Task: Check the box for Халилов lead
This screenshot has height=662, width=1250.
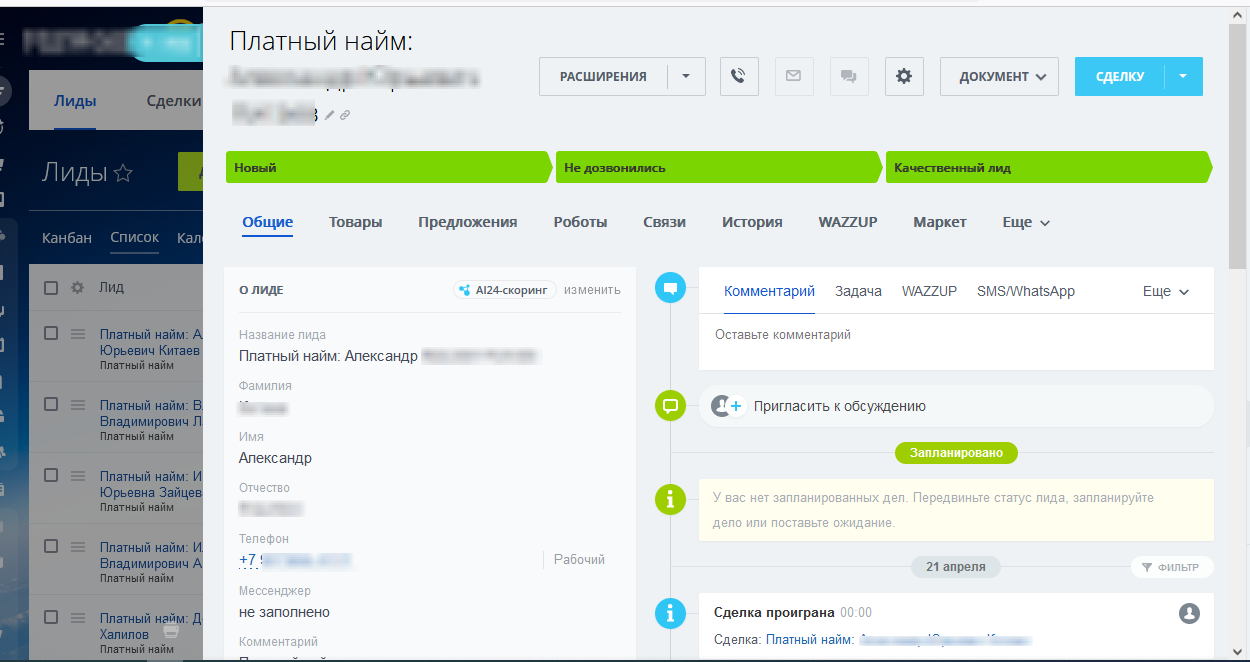Action: point(51,618)
